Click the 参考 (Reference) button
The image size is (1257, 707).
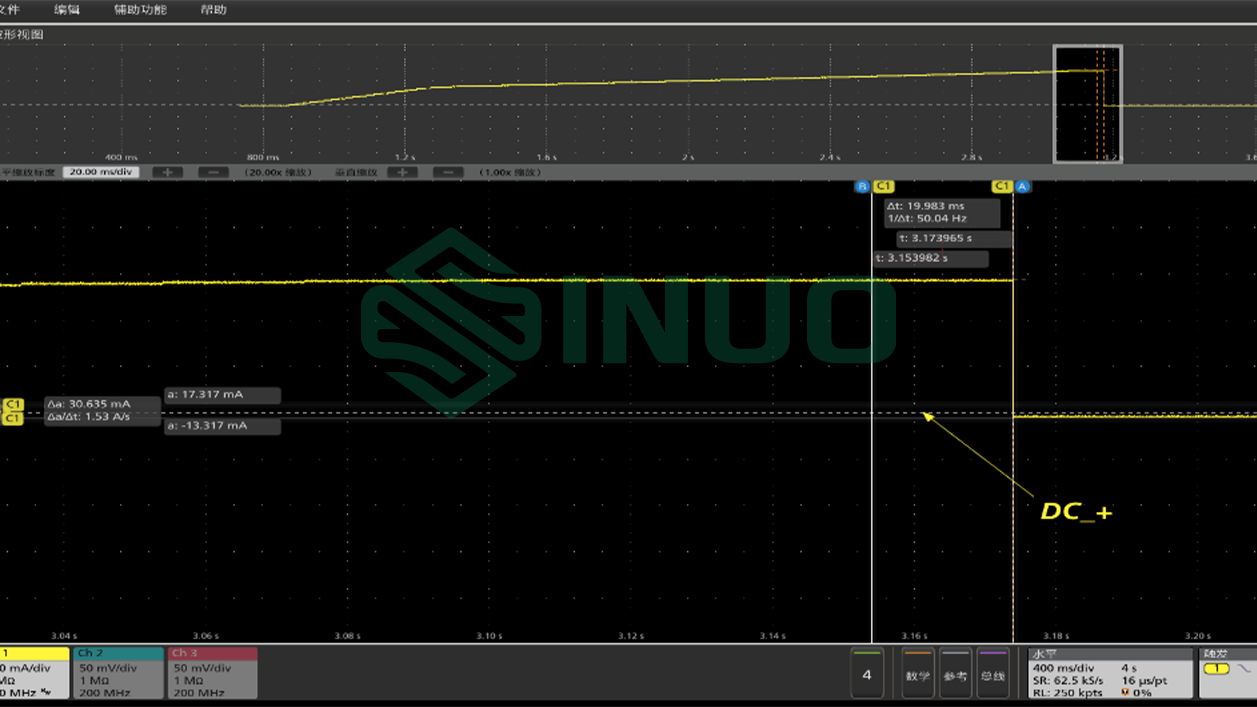[955, 673]
